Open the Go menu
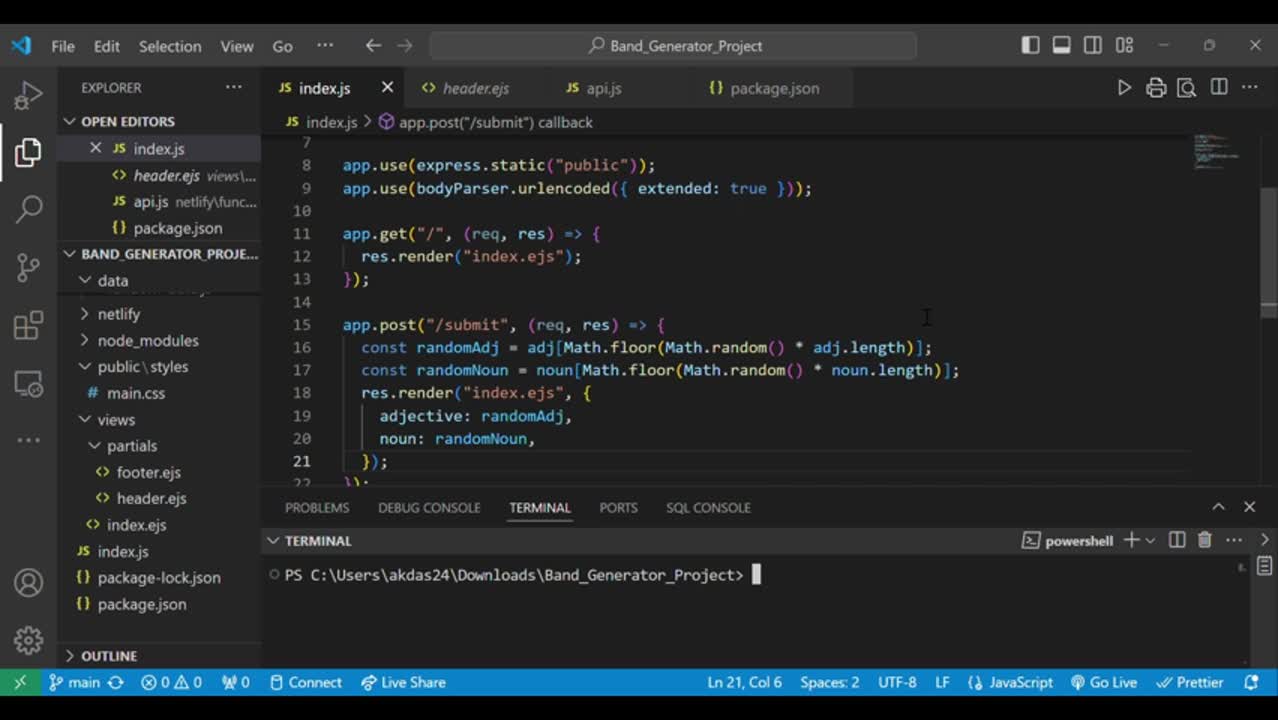This screenshot has height=720, width=1278. (283, 46)
